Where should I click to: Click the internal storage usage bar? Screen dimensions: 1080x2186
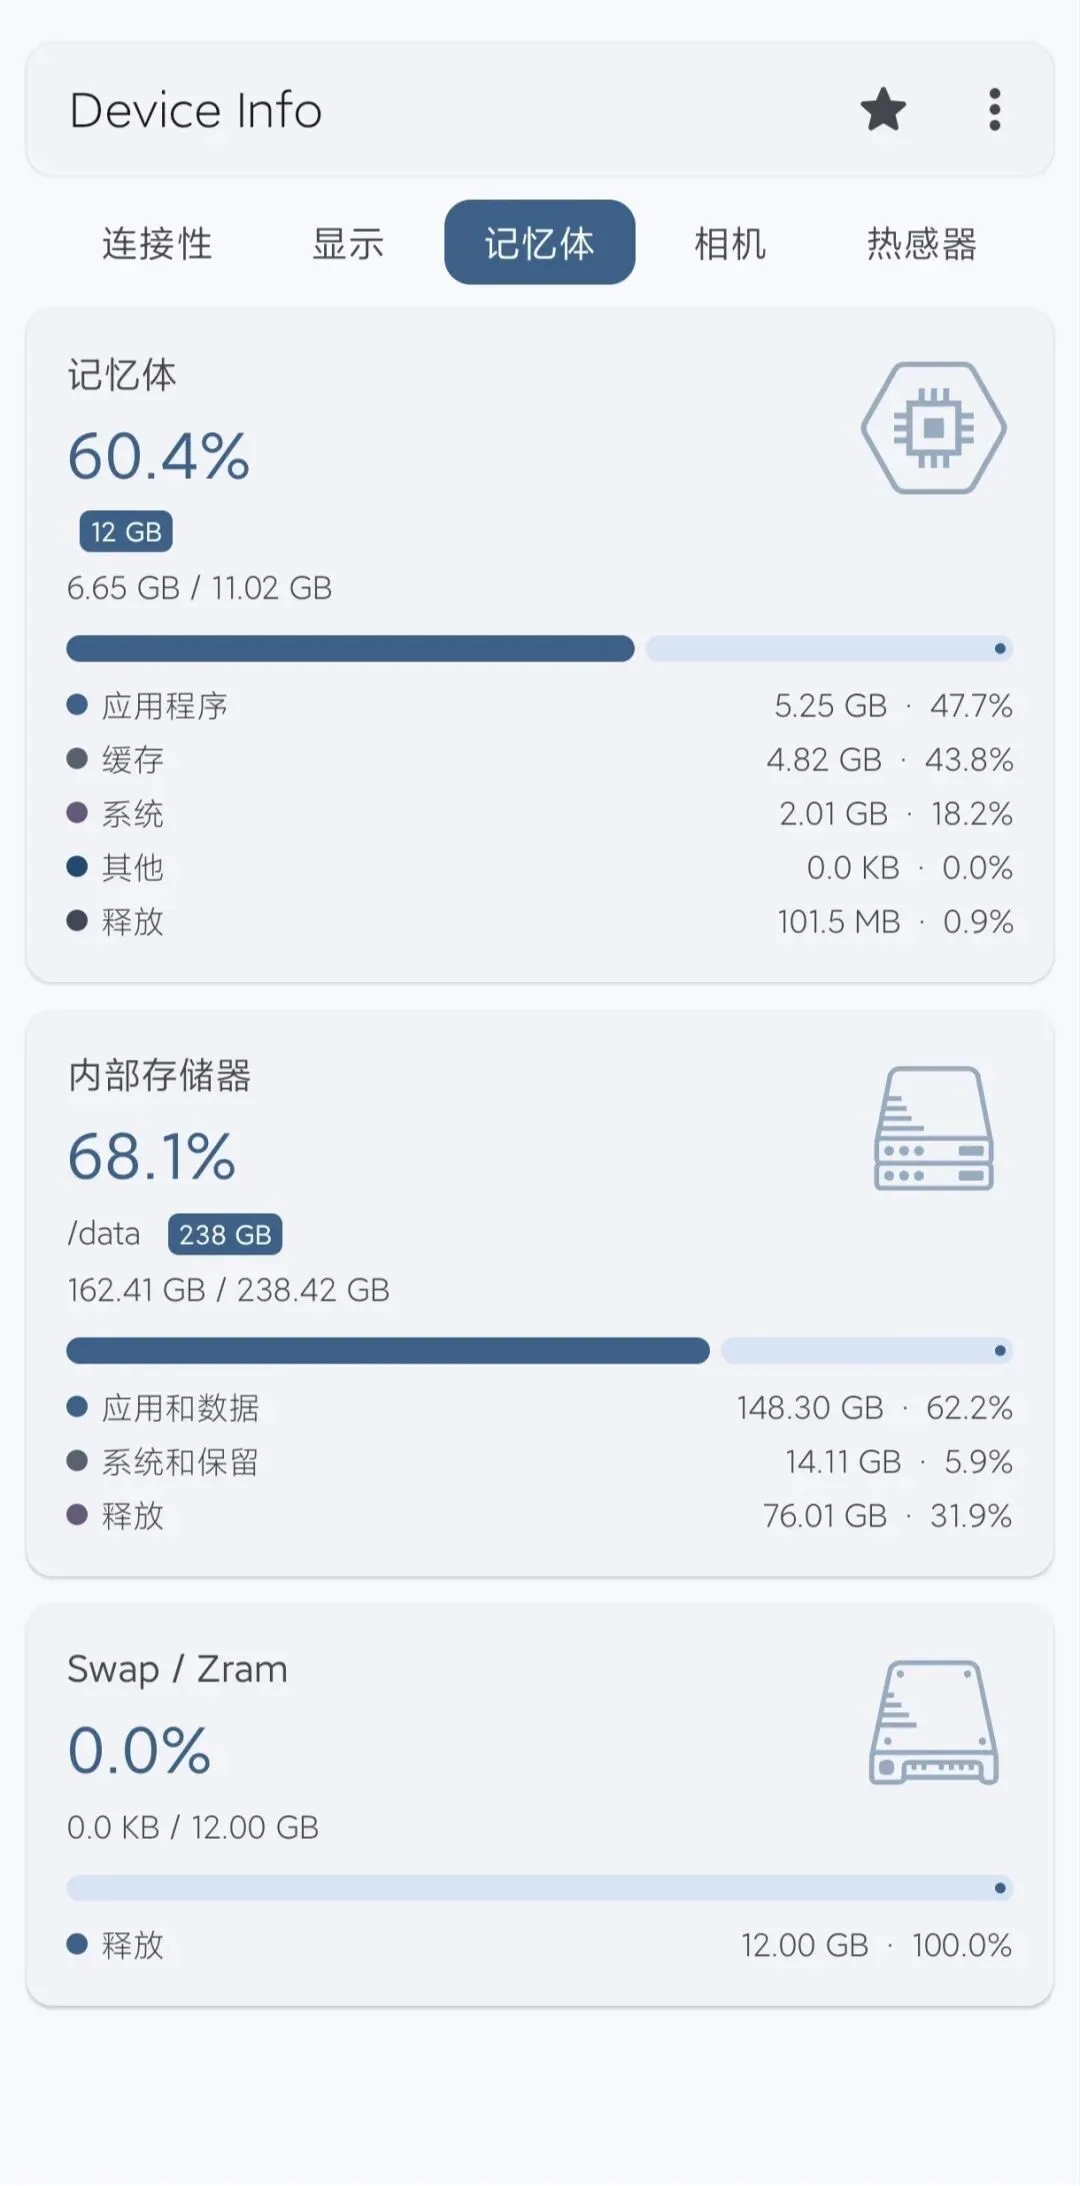(x=540, y=1351)
